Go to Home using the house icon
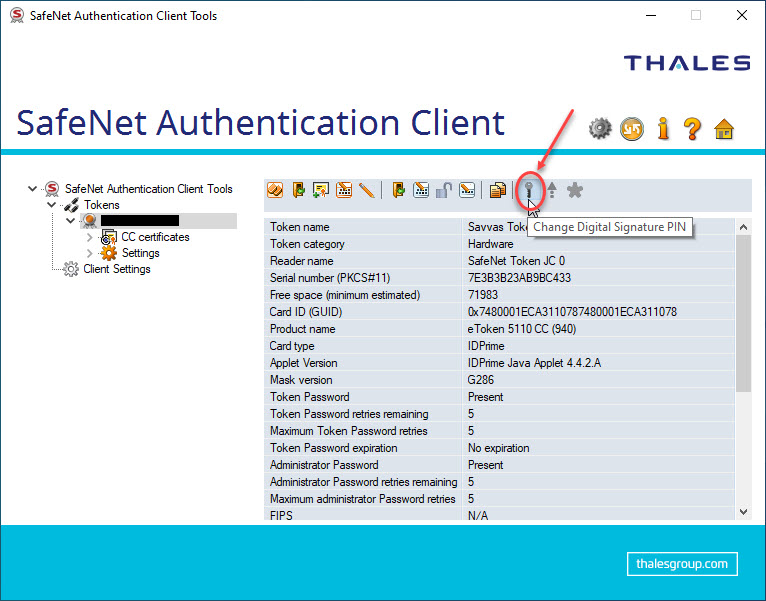766x601 pixels. [x=724, y=128]
